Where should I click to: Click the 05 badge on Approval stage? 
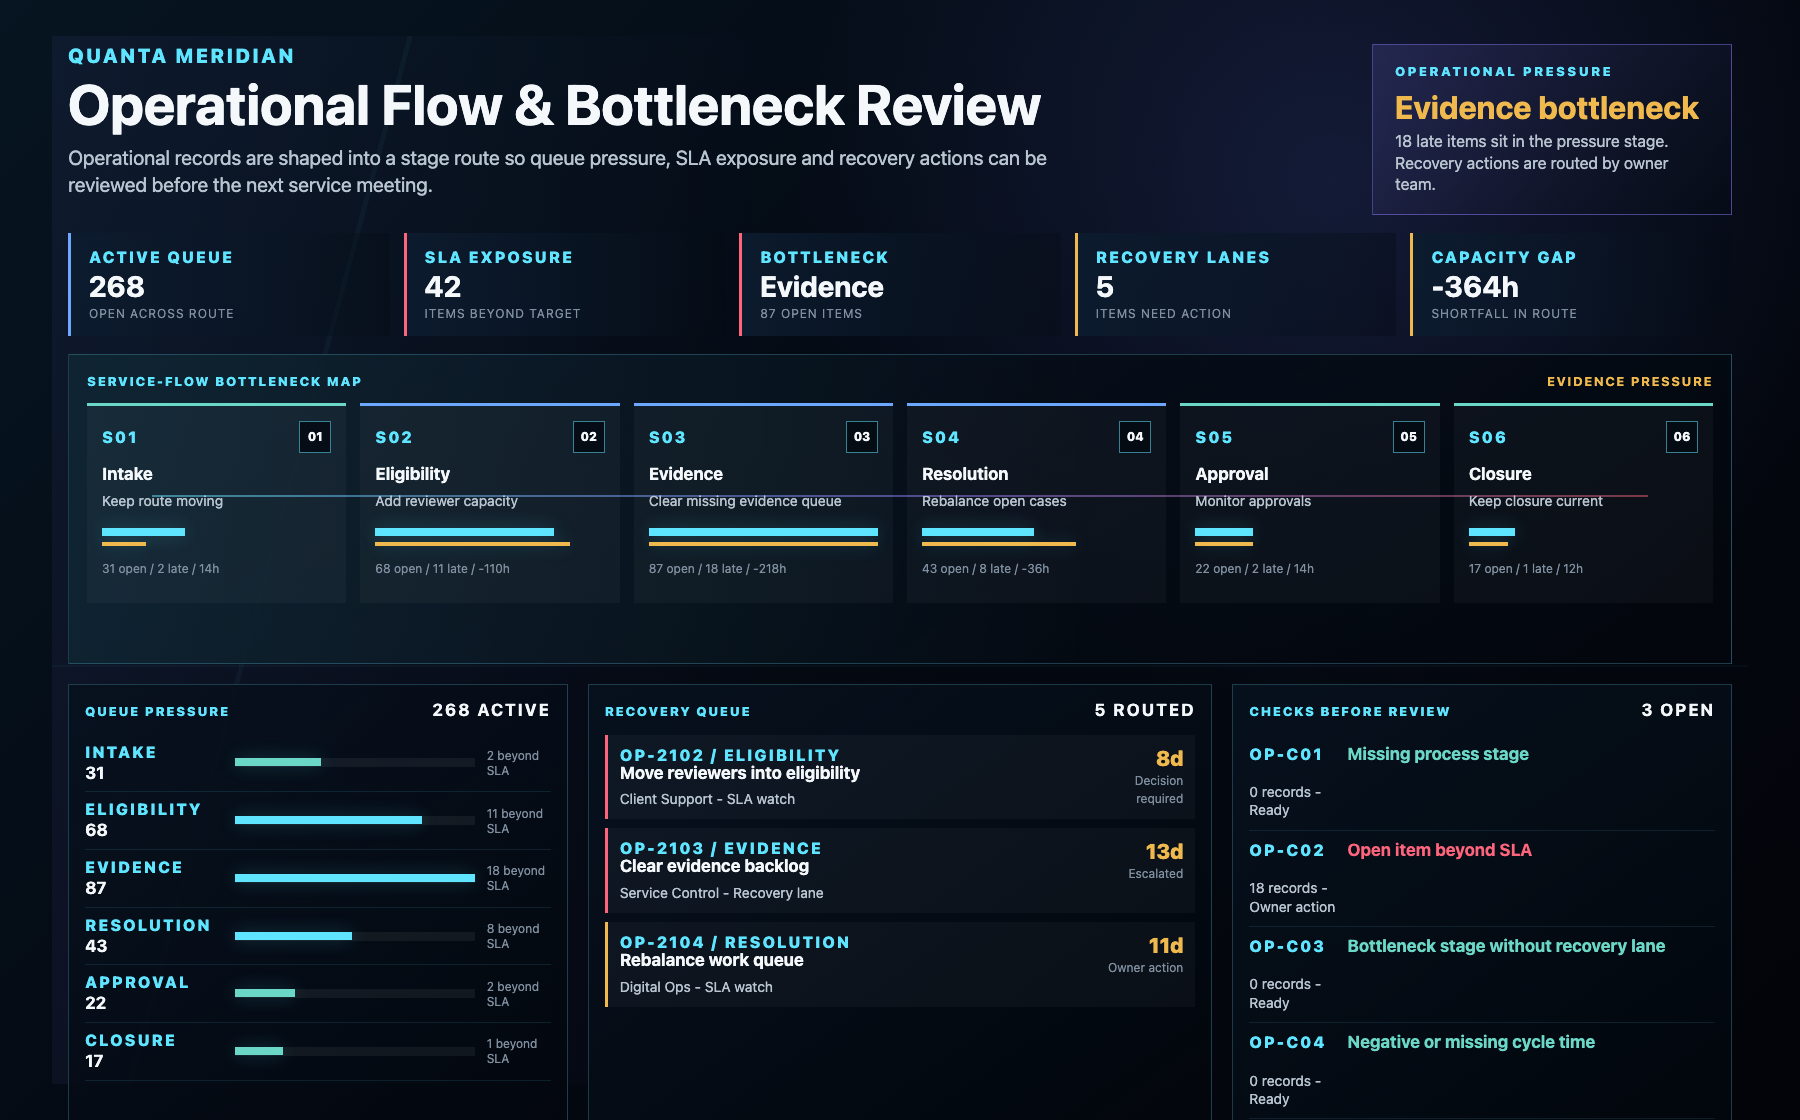click(x=1409, y=437)
